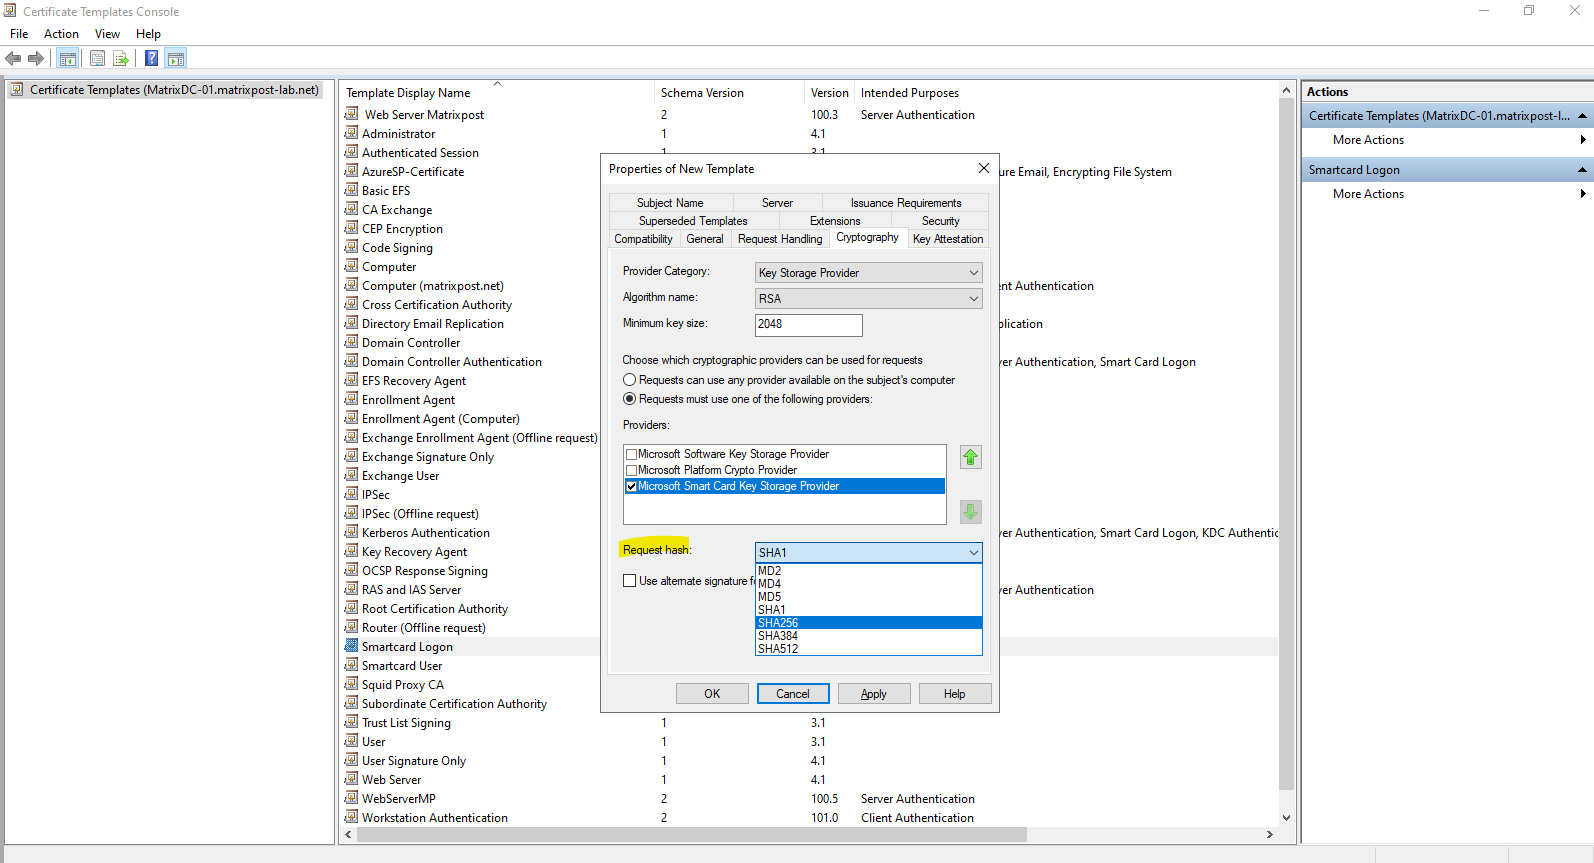Click the Certificate Templates node icon in tree
This screenshot has height=863, width=1594.
click(17, 90)
